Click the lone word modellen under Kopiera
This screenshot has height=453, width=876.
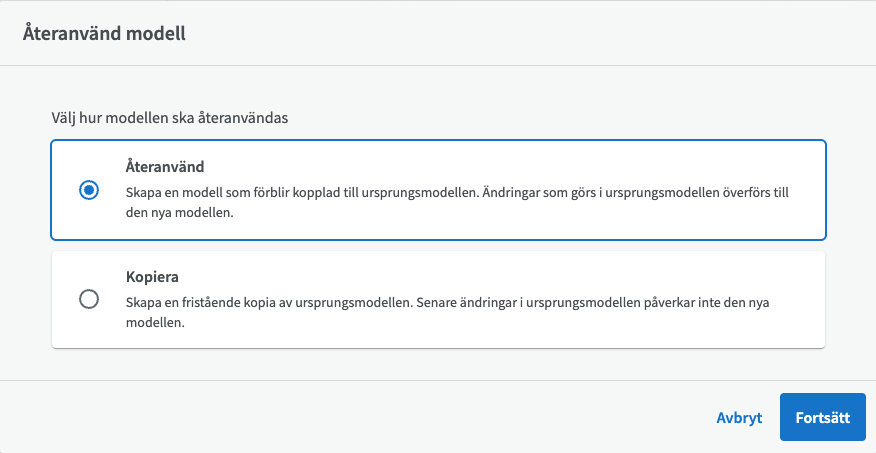click(155, 323)
